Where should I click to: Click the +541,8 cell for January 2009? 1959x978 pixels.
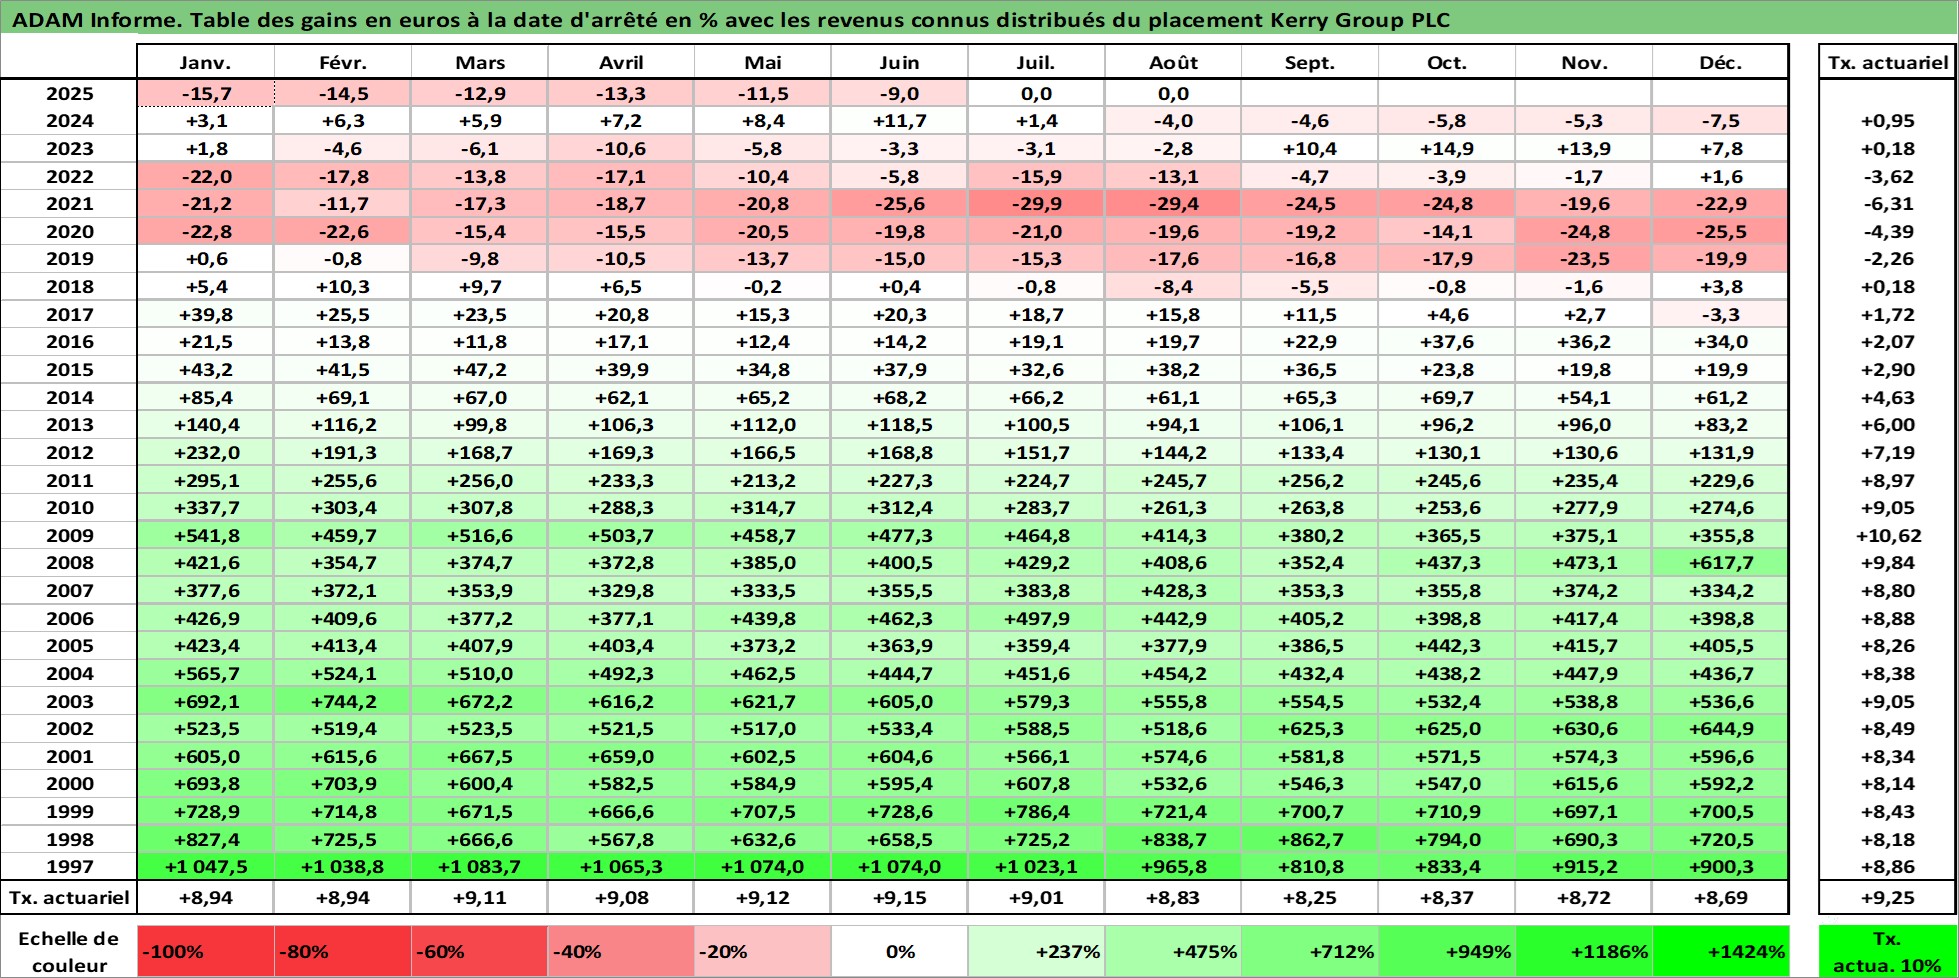[x=205, y=535]
